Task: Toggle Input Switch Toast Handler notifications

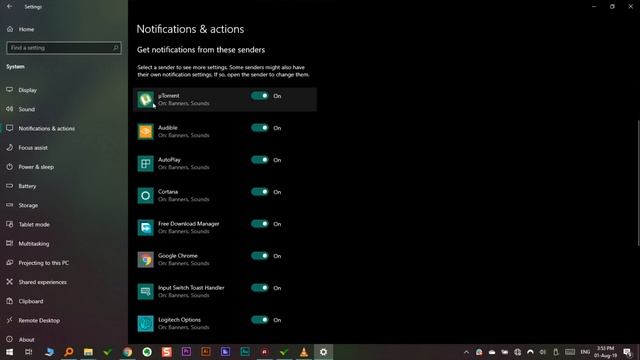Action: [x=260, y=288]
